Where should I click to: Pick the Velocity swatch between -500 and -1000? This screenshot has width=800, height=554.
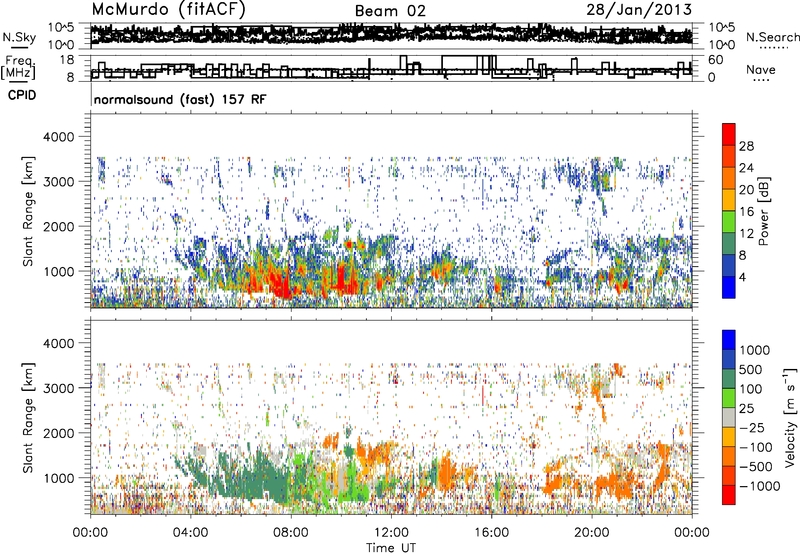[729, 475]
